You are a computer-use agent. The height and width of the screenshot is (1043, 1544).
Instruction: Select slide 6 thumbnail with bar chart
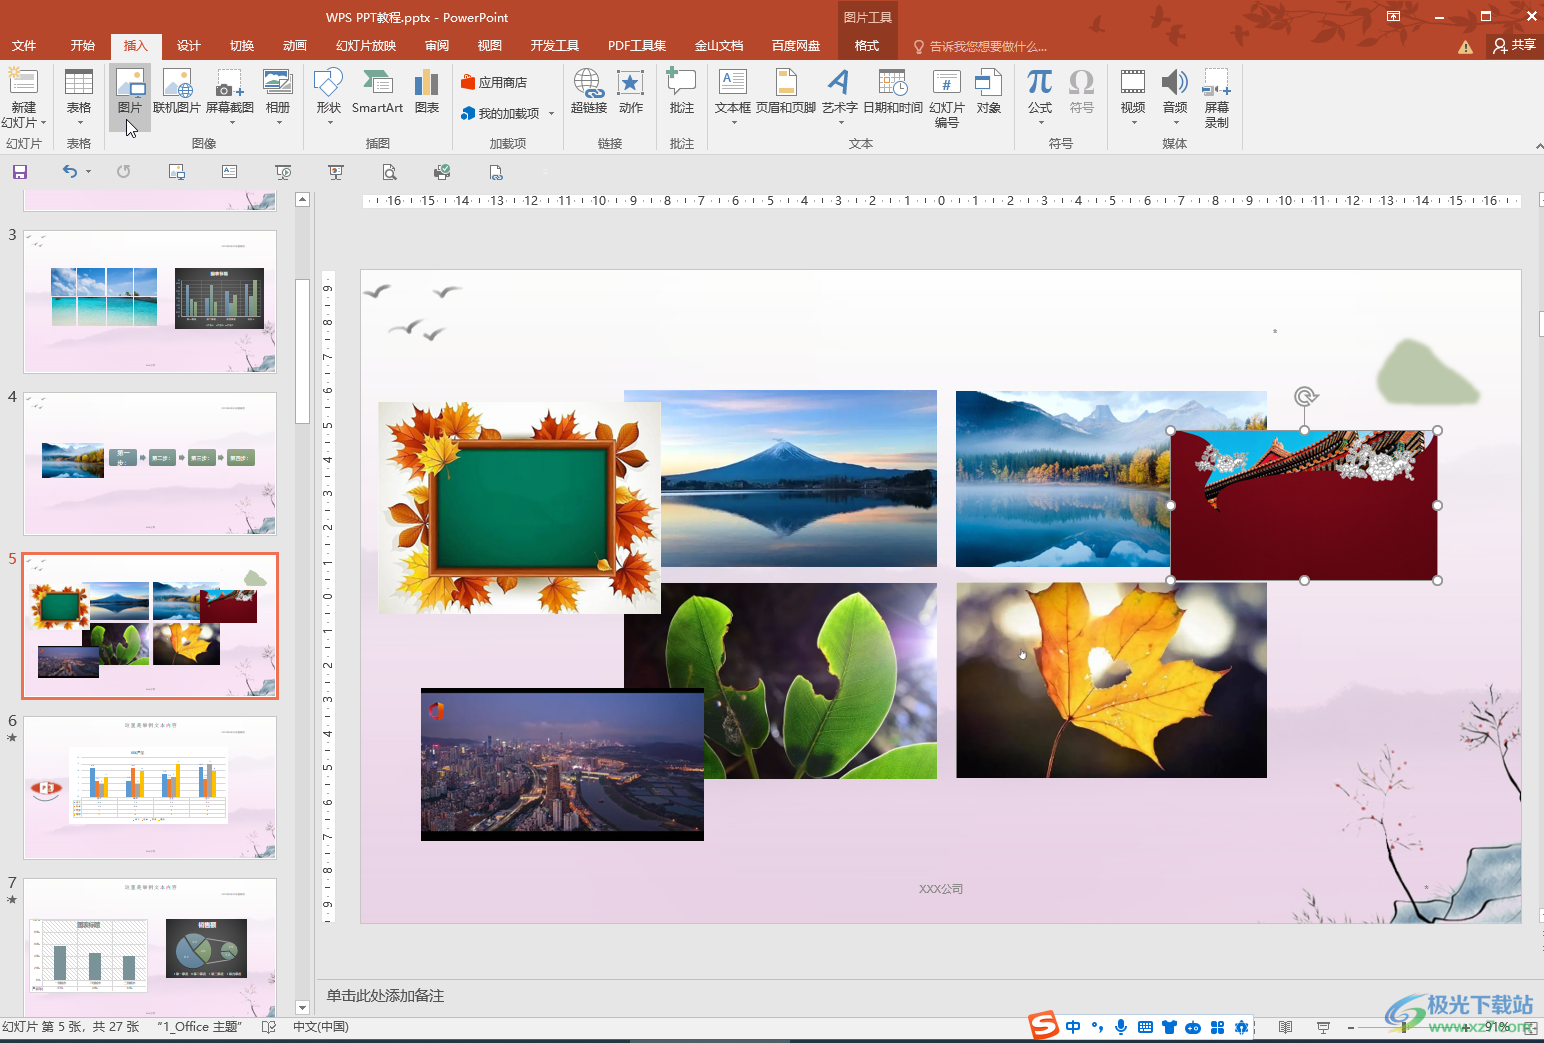(150, 788)
